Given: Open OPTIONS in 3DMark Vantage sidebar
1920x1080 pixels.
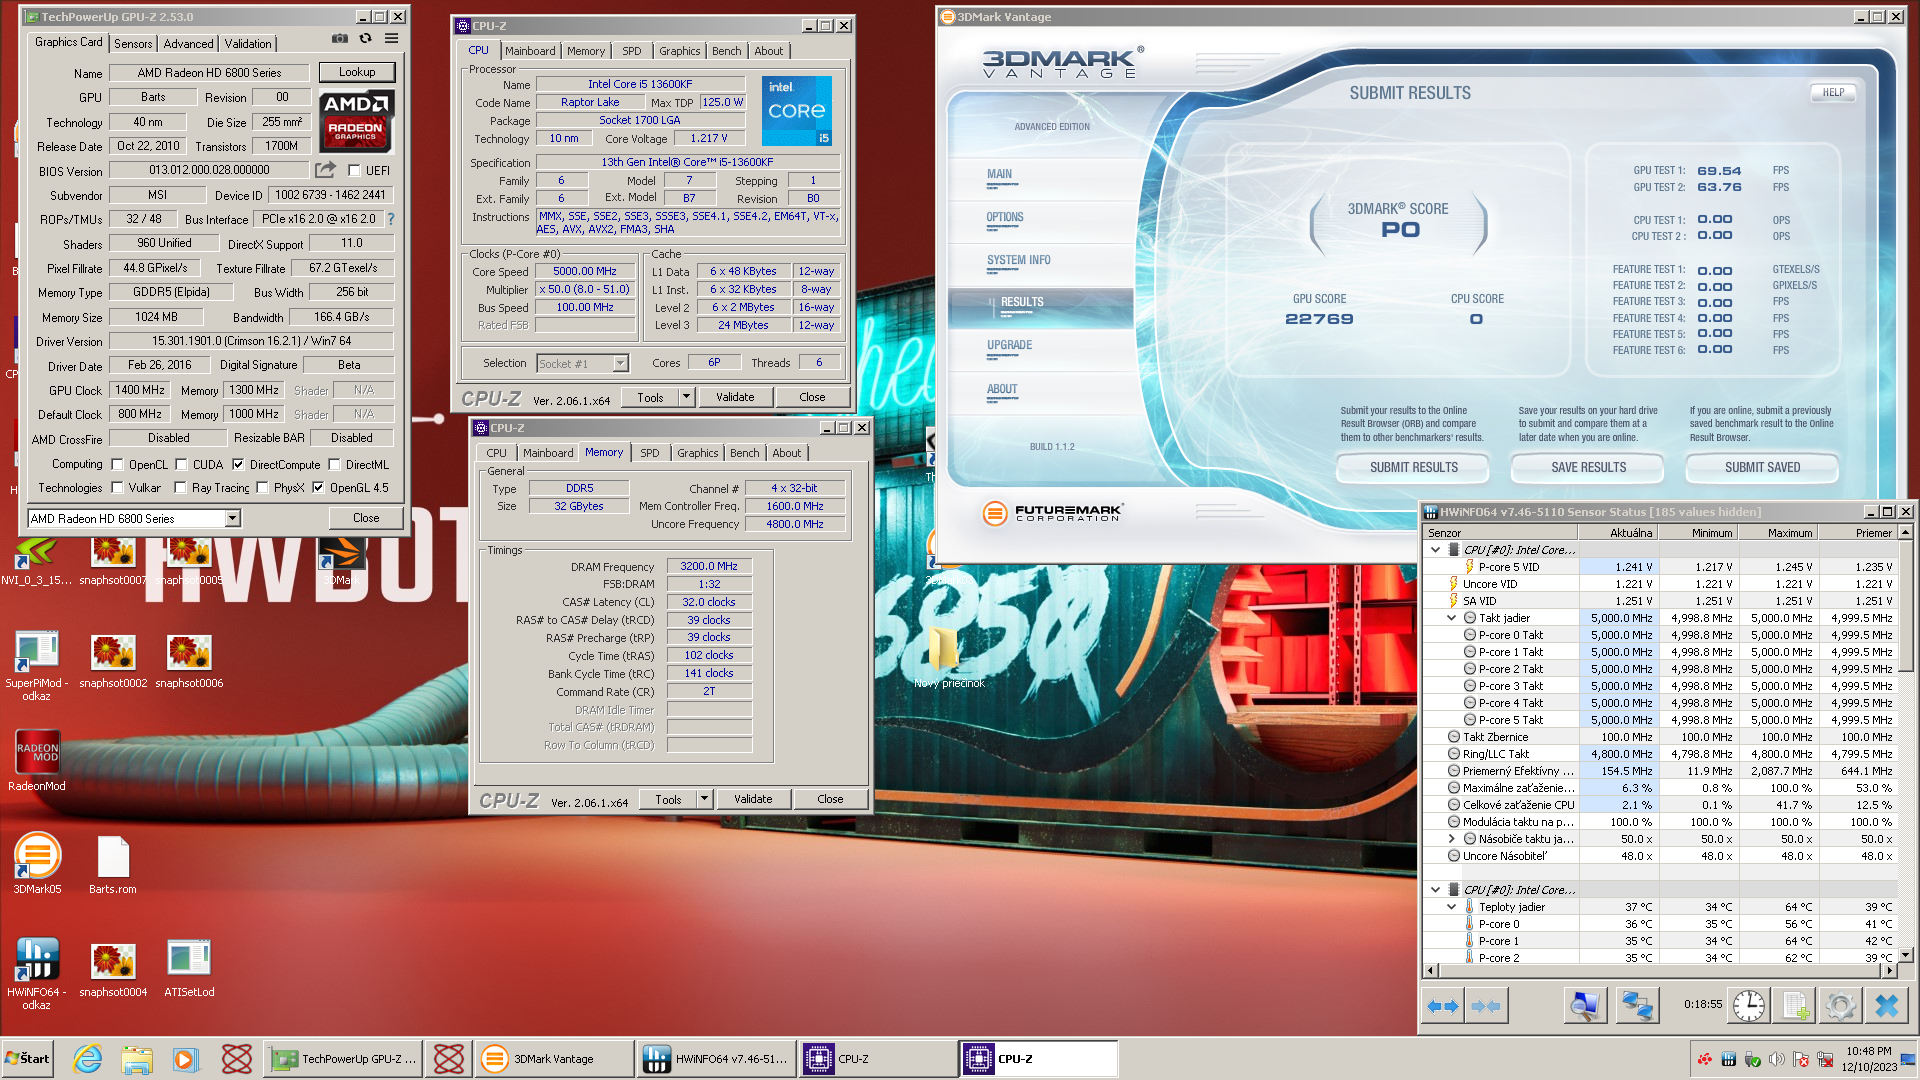Looking at the screenshot, I should click(1005, 217).
